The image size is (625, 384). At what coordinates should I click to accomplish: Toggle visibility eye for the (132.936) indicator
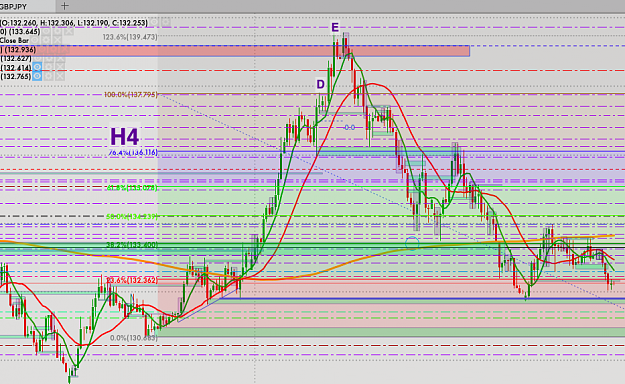(x=42, y=49)
